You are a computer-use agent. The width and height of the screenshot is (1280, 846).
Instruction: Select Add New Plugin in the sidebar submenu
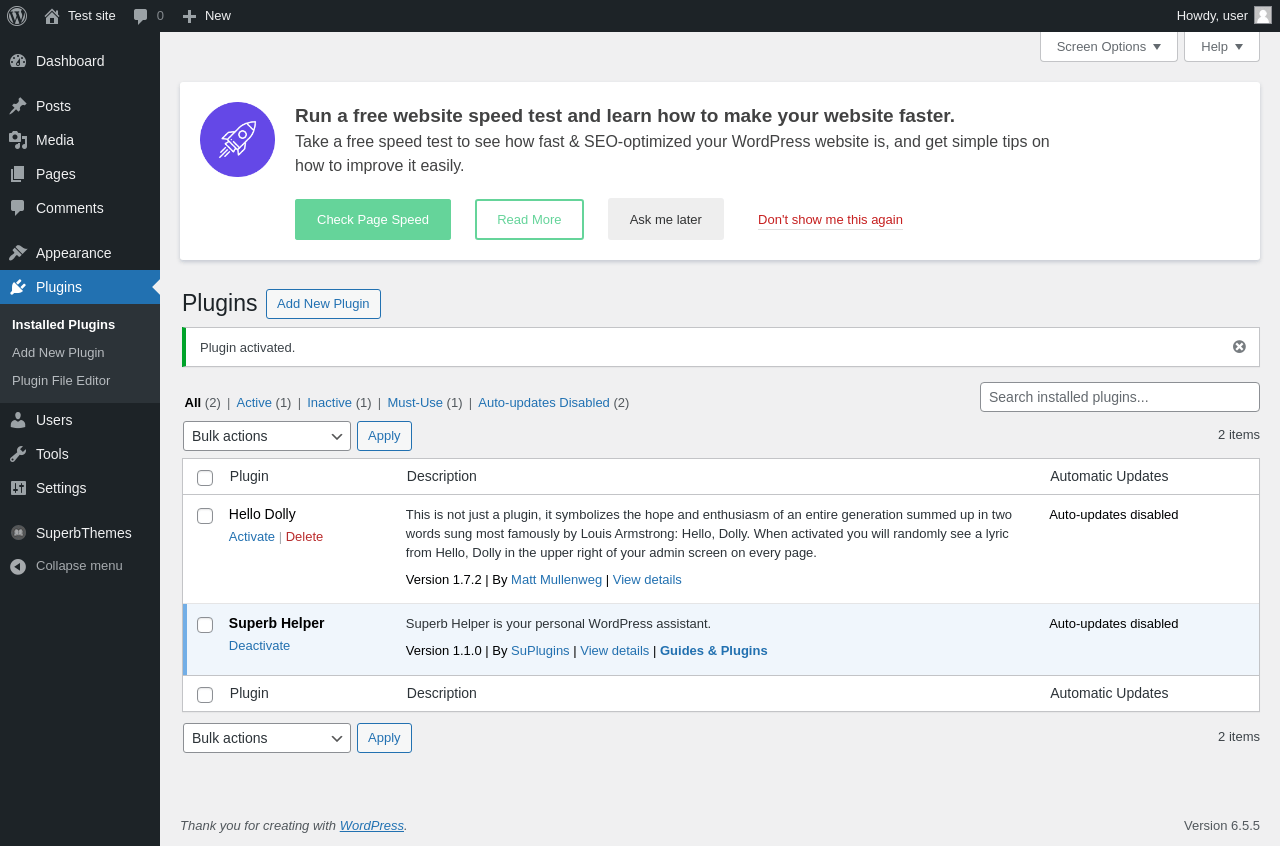coord(58,353)
